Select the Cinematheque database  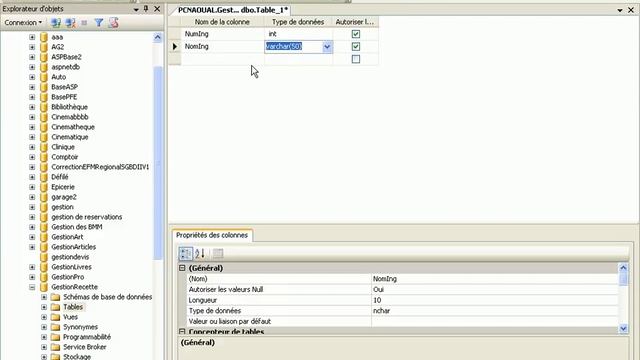click(73, 127)
